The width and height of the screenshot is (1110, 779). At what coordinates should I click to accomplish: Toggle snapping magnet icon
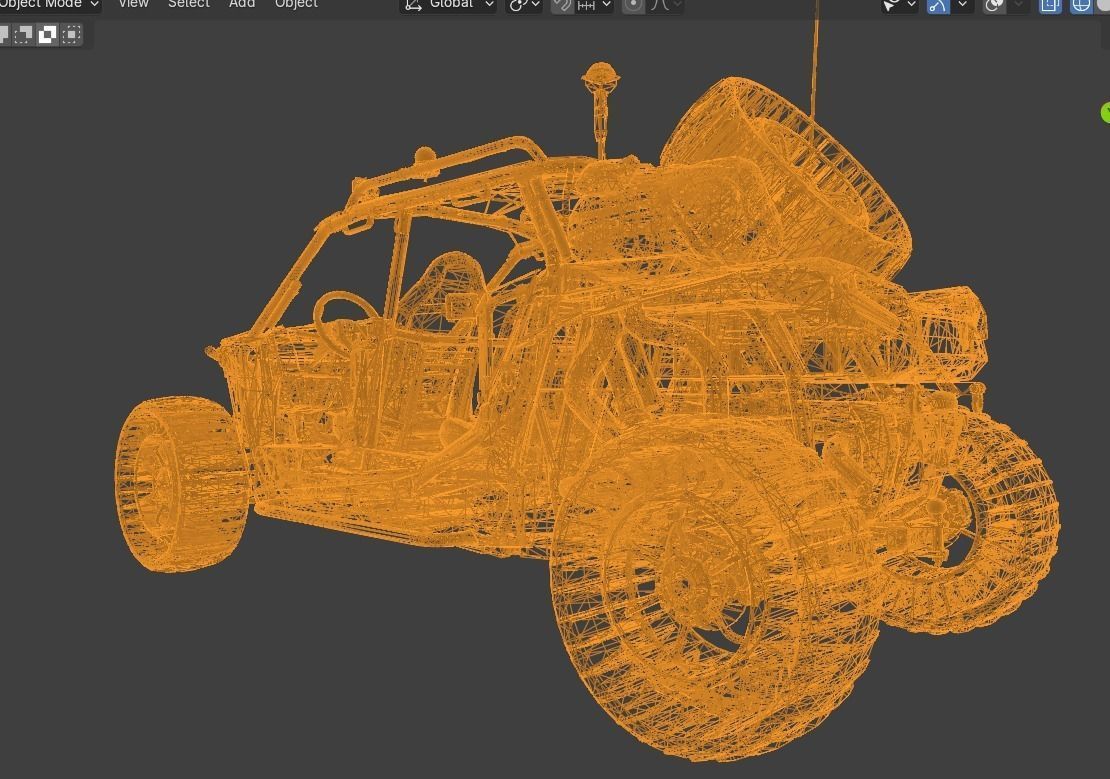pyautogui.click(x=562, y=5)
